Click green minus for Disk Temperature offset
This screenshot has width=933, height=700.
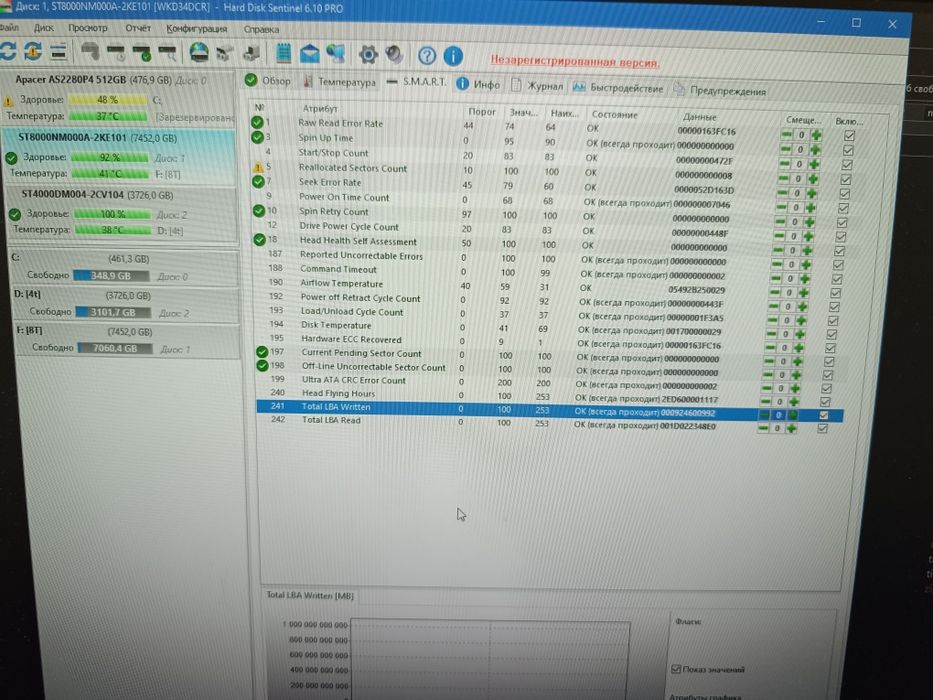(771, 334)
